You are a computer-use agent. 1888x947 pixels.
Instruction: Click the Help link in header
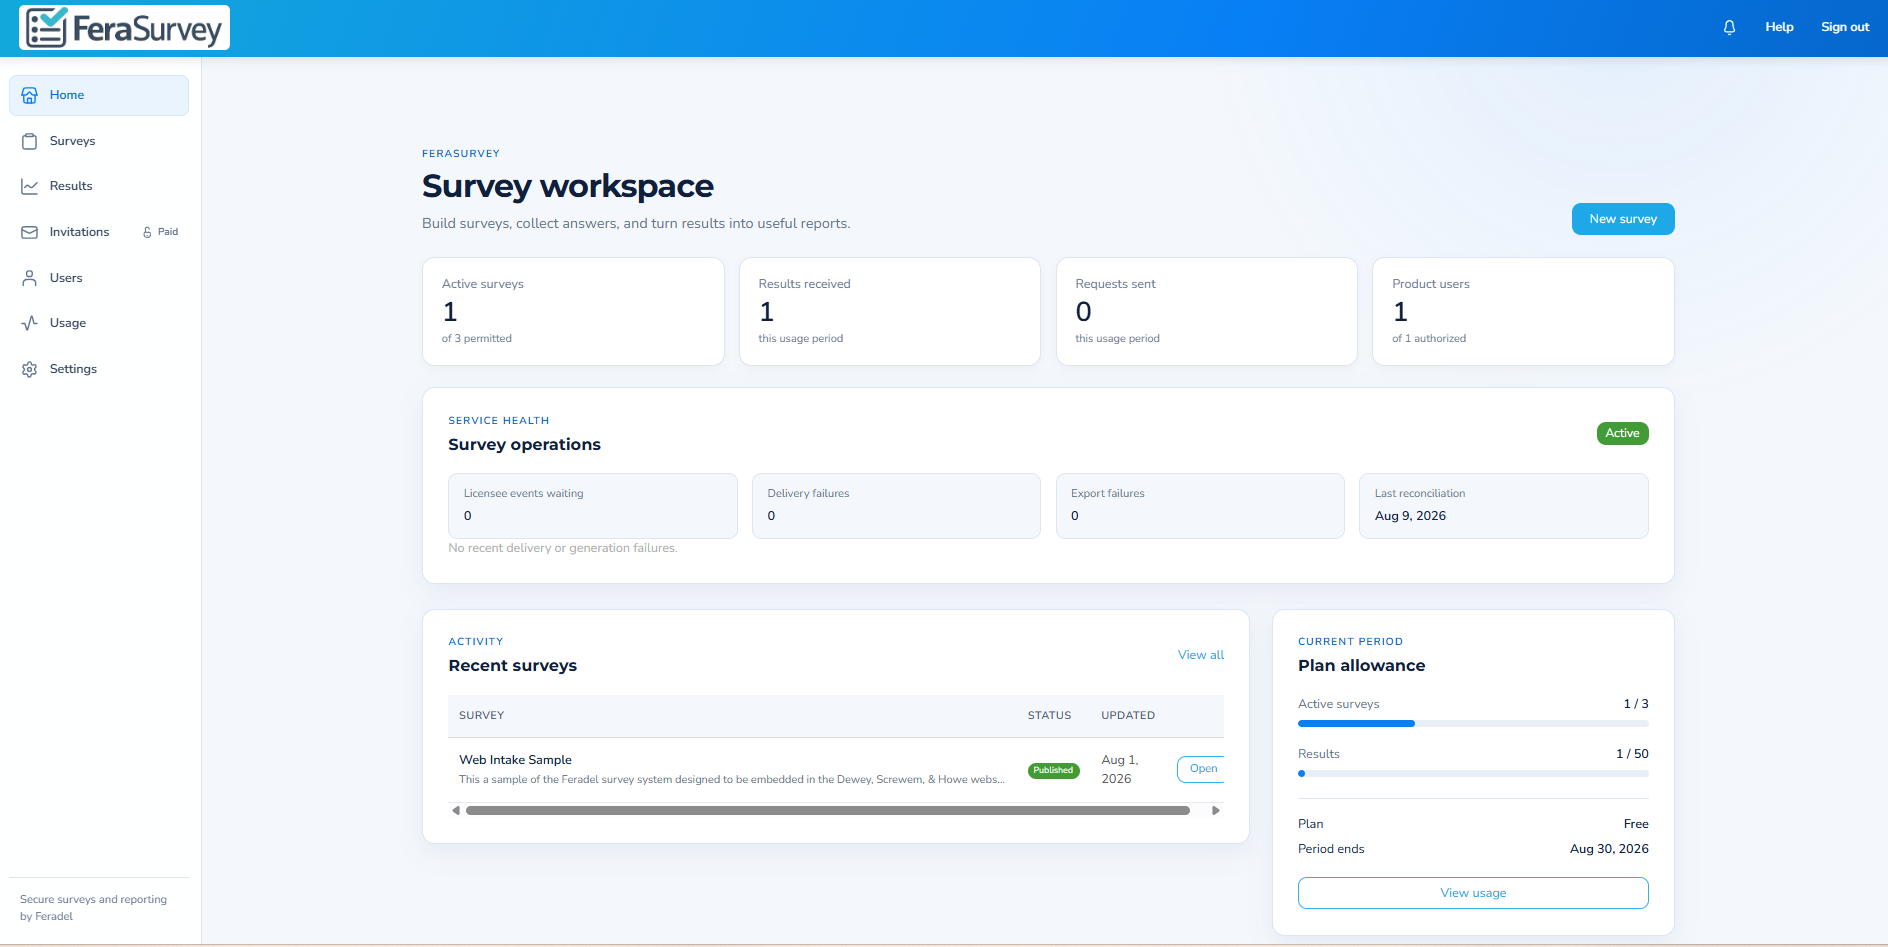coord(1779,27)
